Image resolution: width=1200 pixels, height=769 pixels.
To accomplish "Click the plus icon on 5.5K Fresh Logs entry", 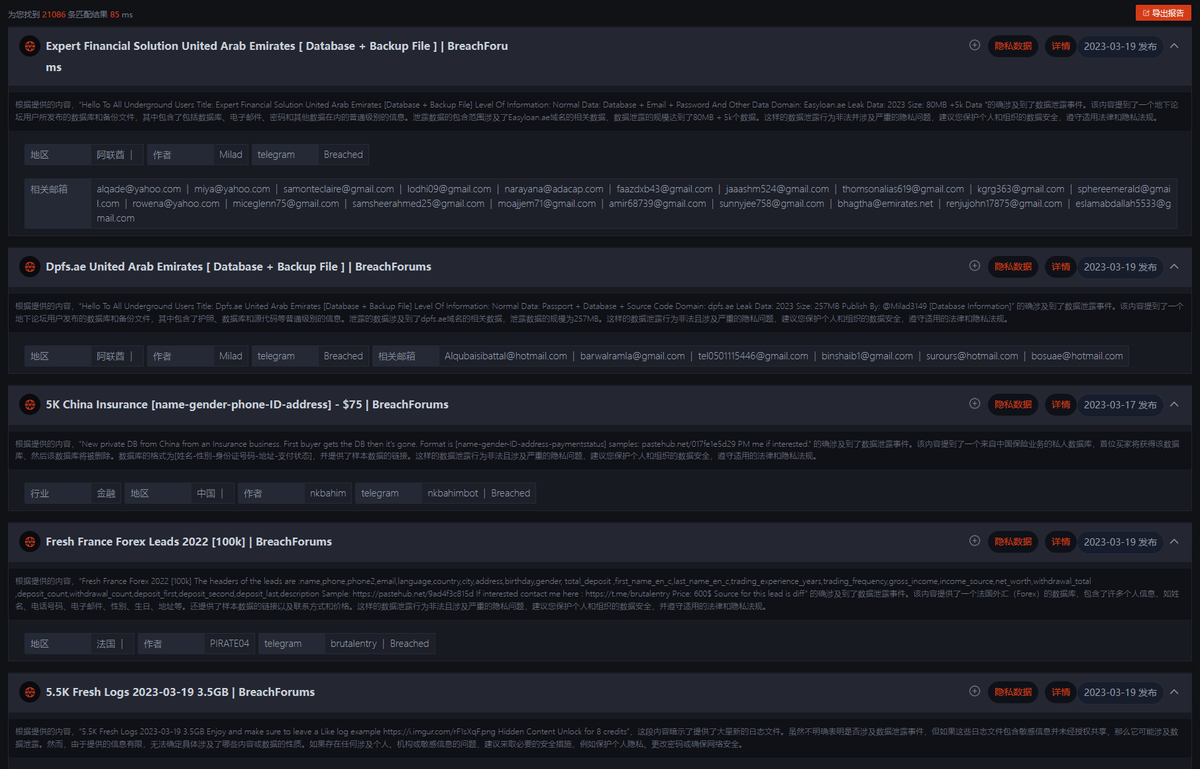I will coord(975,691).
